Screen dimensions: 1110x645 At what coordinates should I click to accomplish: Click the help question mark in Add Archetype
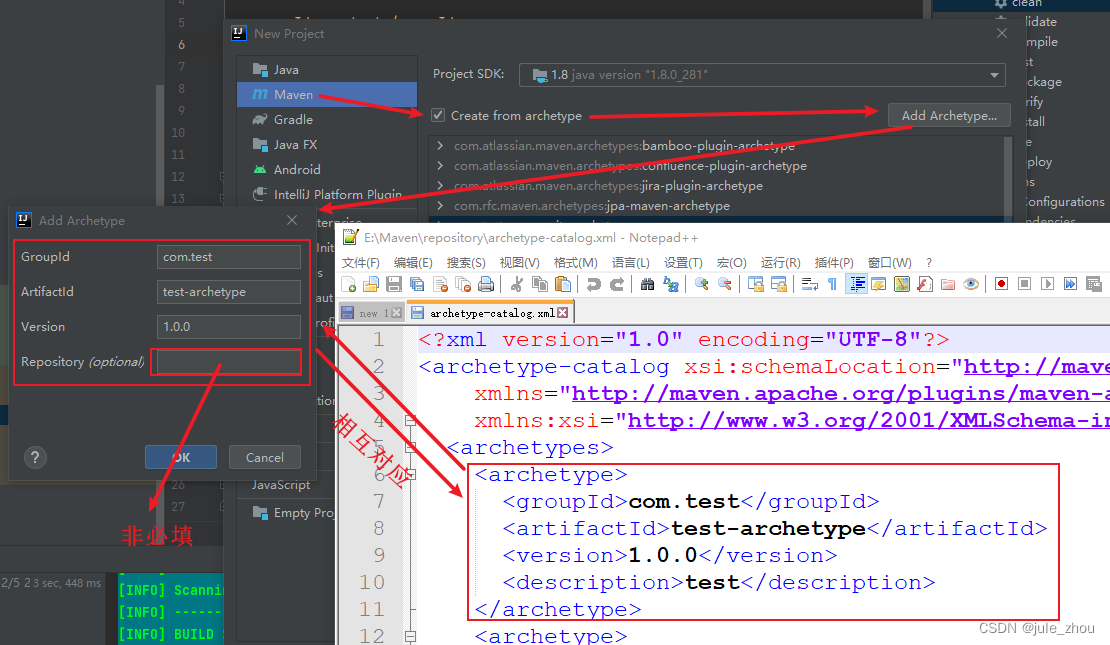[35, 457]
